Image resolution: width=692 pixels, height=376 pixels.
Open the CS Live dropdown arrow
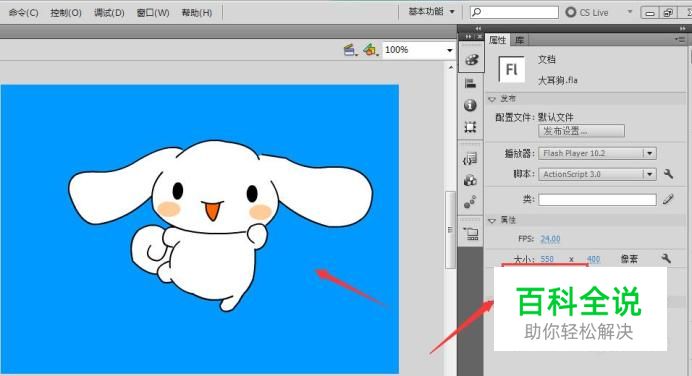tap(630, 12)
